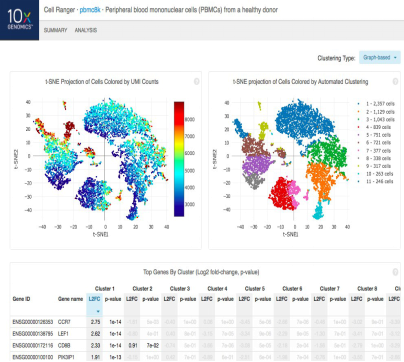Click the gene ID for the LEF1 row
Image resolution: width=404 pixels, height=362 pixels.
pyautogui.click(x=33, y=334)
